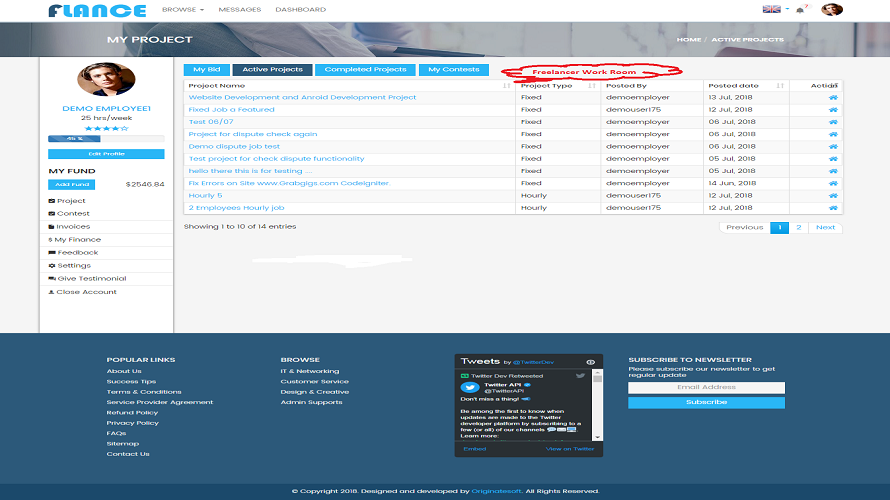Image resolution: width=890 pixels, height=500 pixels.
Task: Click View on Twitter link
Action: [x=570, y=449]
